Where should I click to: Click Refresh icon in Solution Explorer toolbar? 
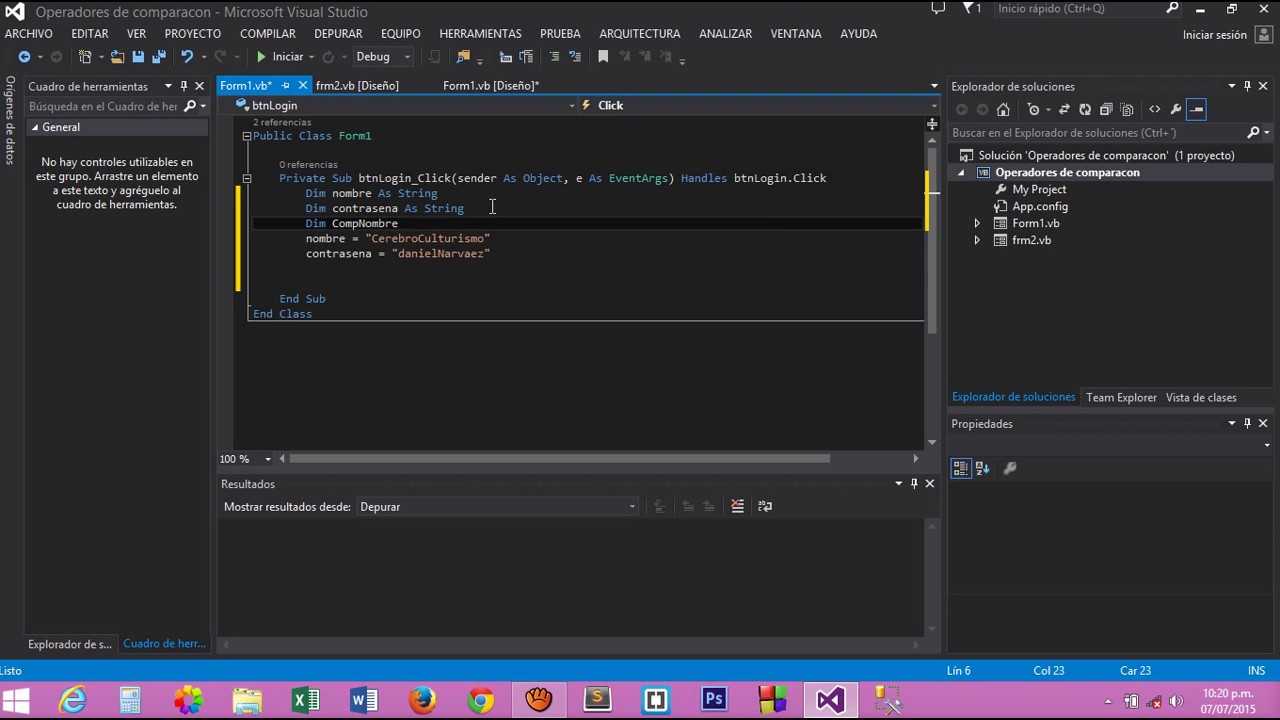click(x=1084, y=109)
